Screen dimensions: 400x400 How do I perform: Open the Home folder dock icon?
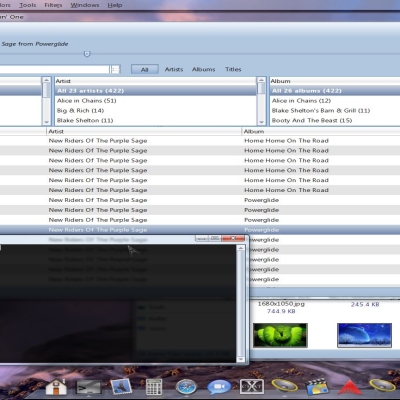pyautogui.click(x=56, y=388)
